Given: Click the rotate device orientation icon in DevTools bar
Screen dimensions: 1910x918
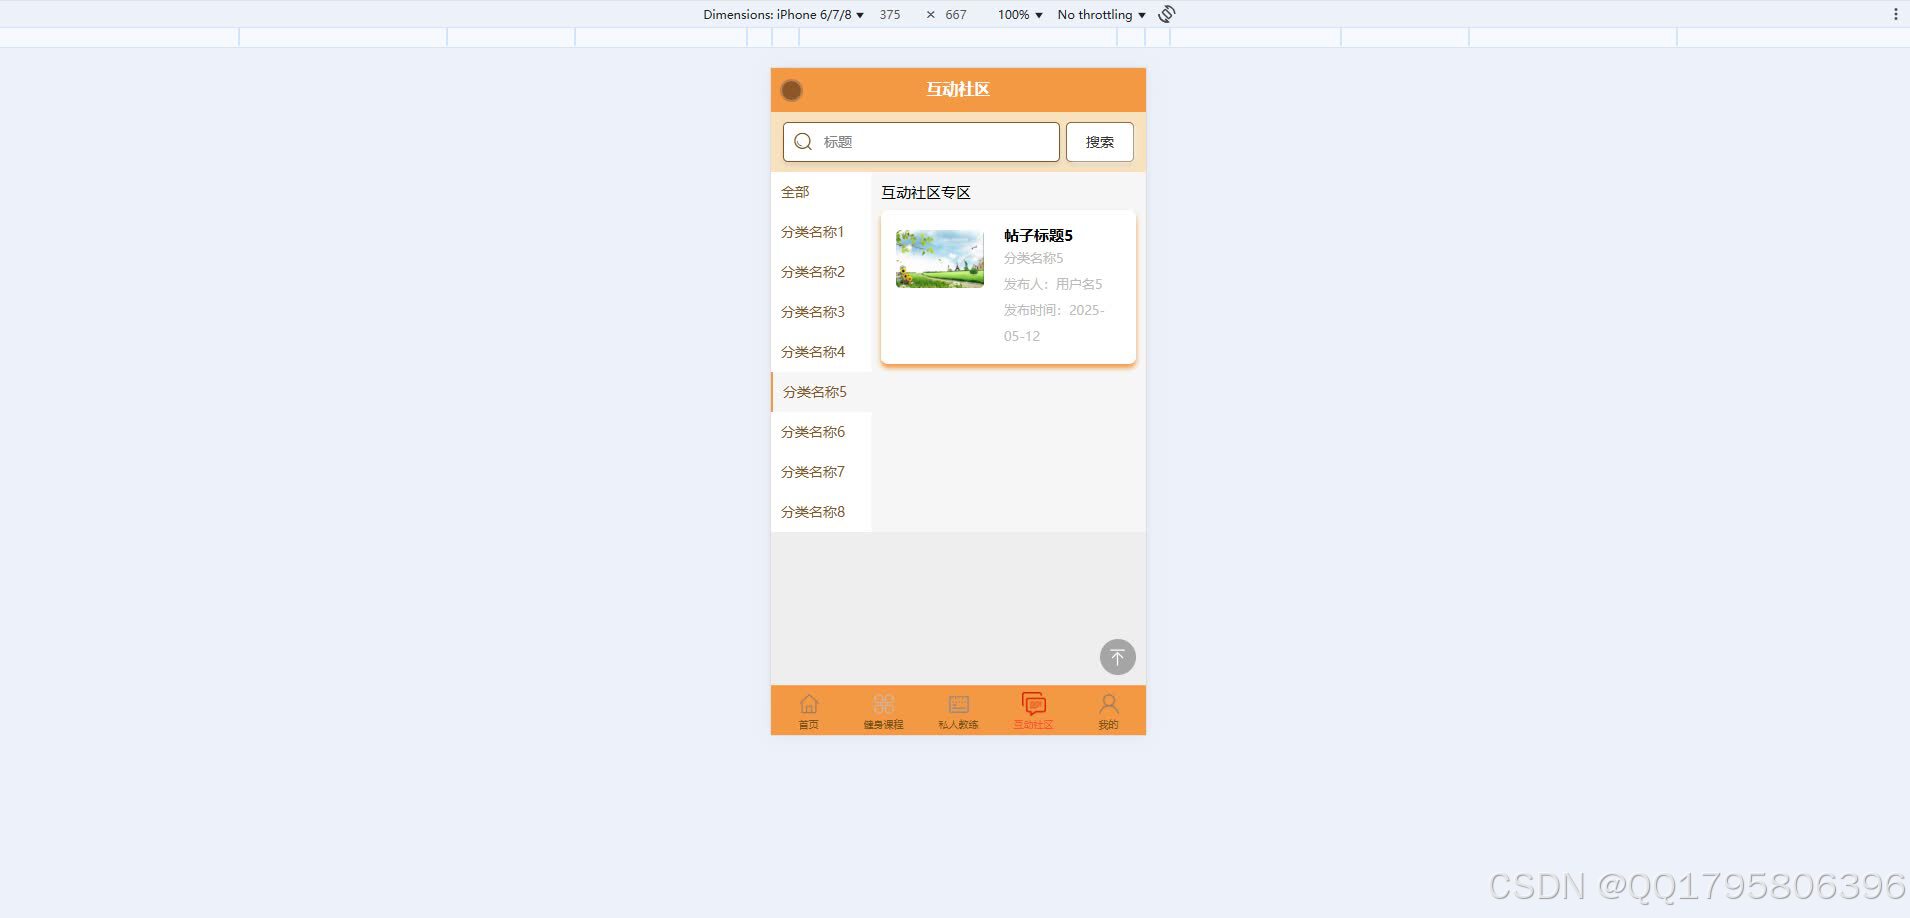Looking at the screenshot, I should (x=1166, y=14).
